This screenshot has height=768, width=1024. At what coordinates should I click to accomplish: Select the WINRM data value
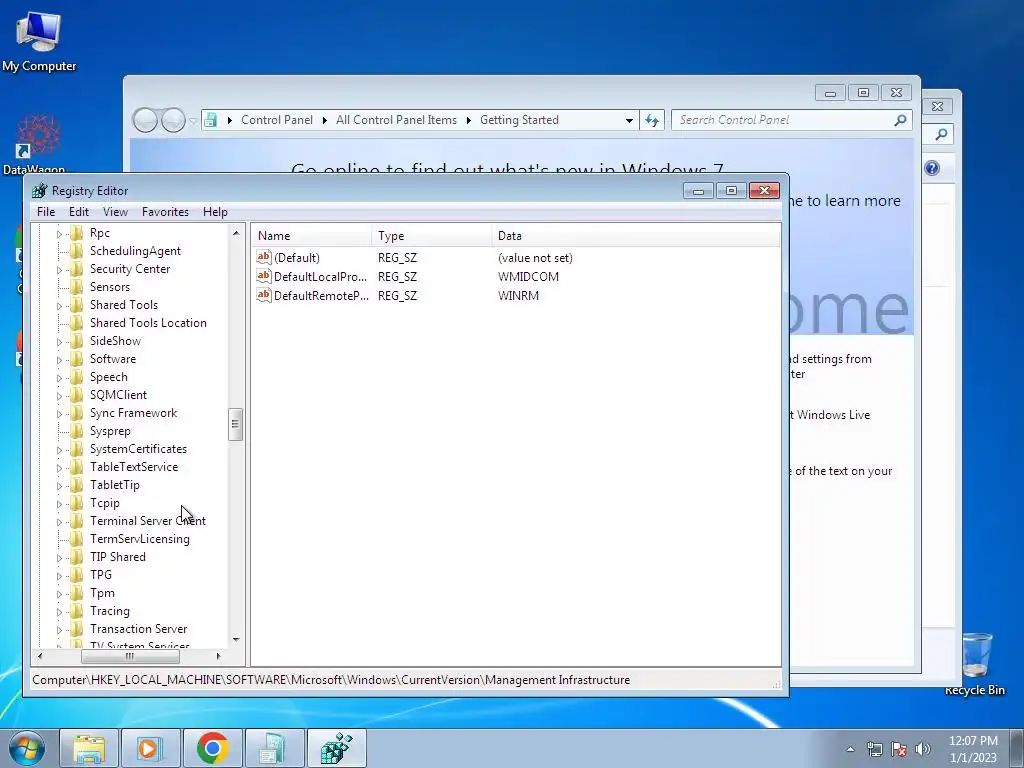point(518,296)
